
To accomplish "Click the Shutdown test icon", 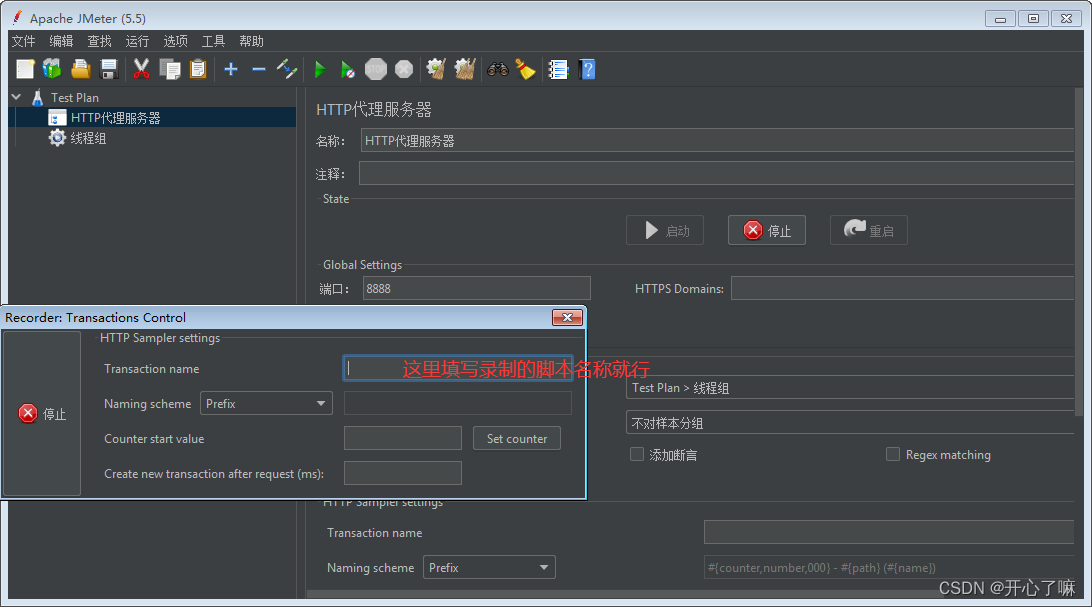I will coord(404,69).
